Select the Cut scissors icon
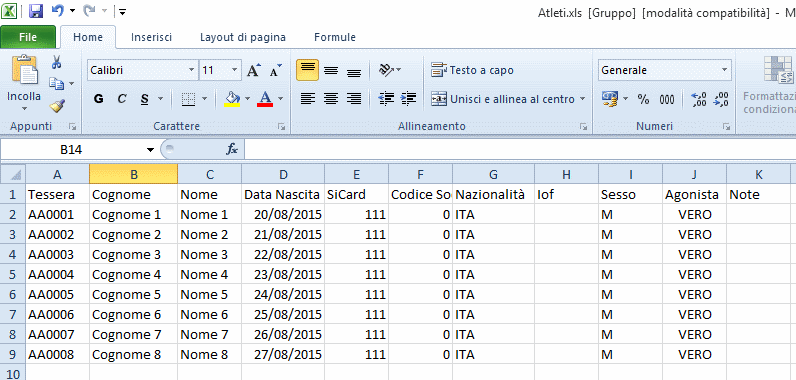796x380 pixels. 56,62
